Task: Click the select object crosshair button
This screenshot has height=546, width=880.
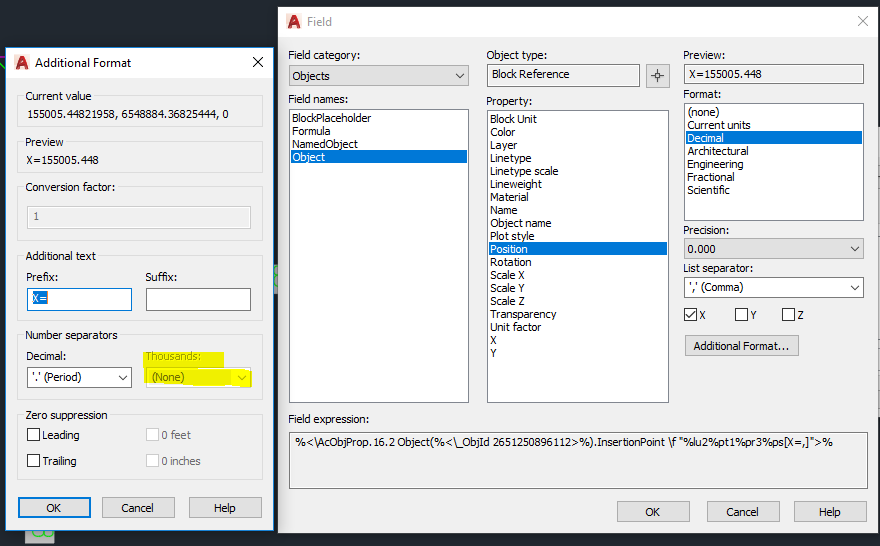Action: coord(657,75)
